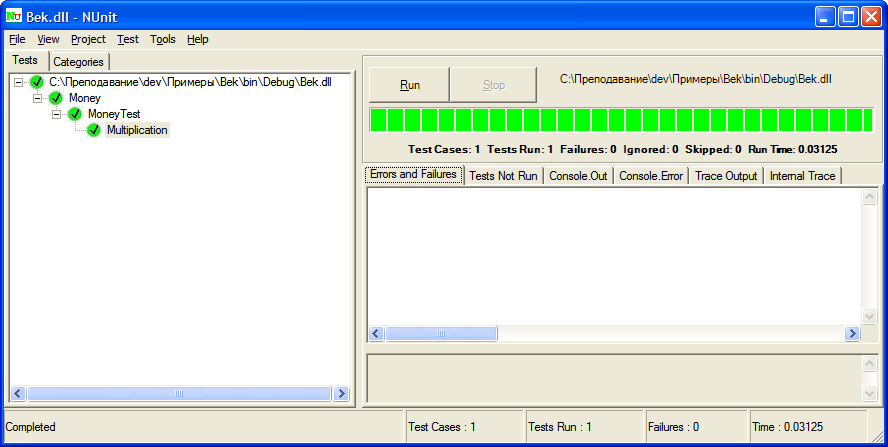Click left arrow of test tree scrollbar
The height and width of the screenshot is (447, 888).
(18, 393)
